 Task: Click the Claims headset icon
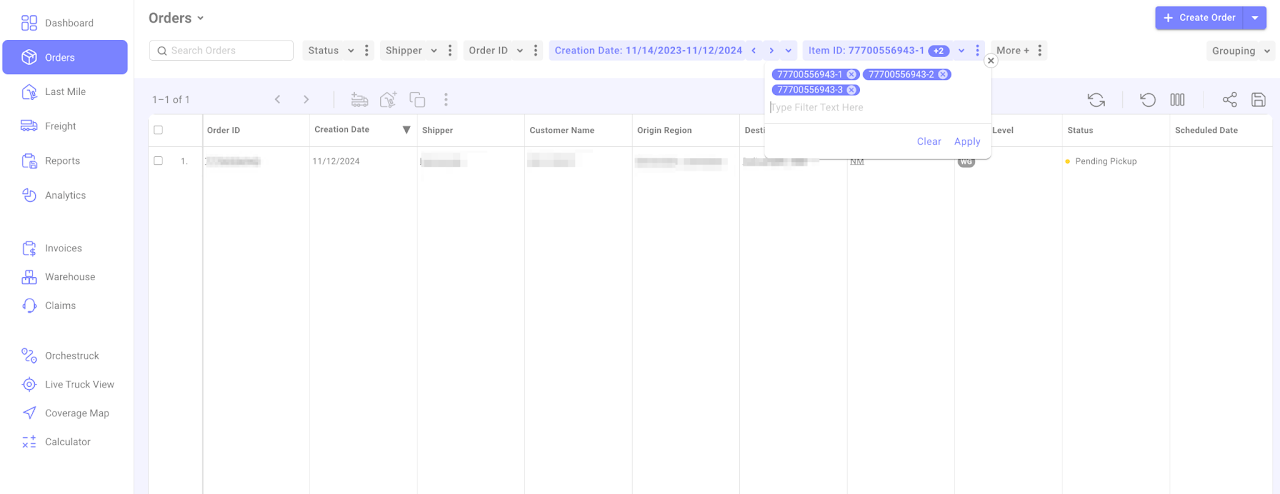click(x=29, y=306)
